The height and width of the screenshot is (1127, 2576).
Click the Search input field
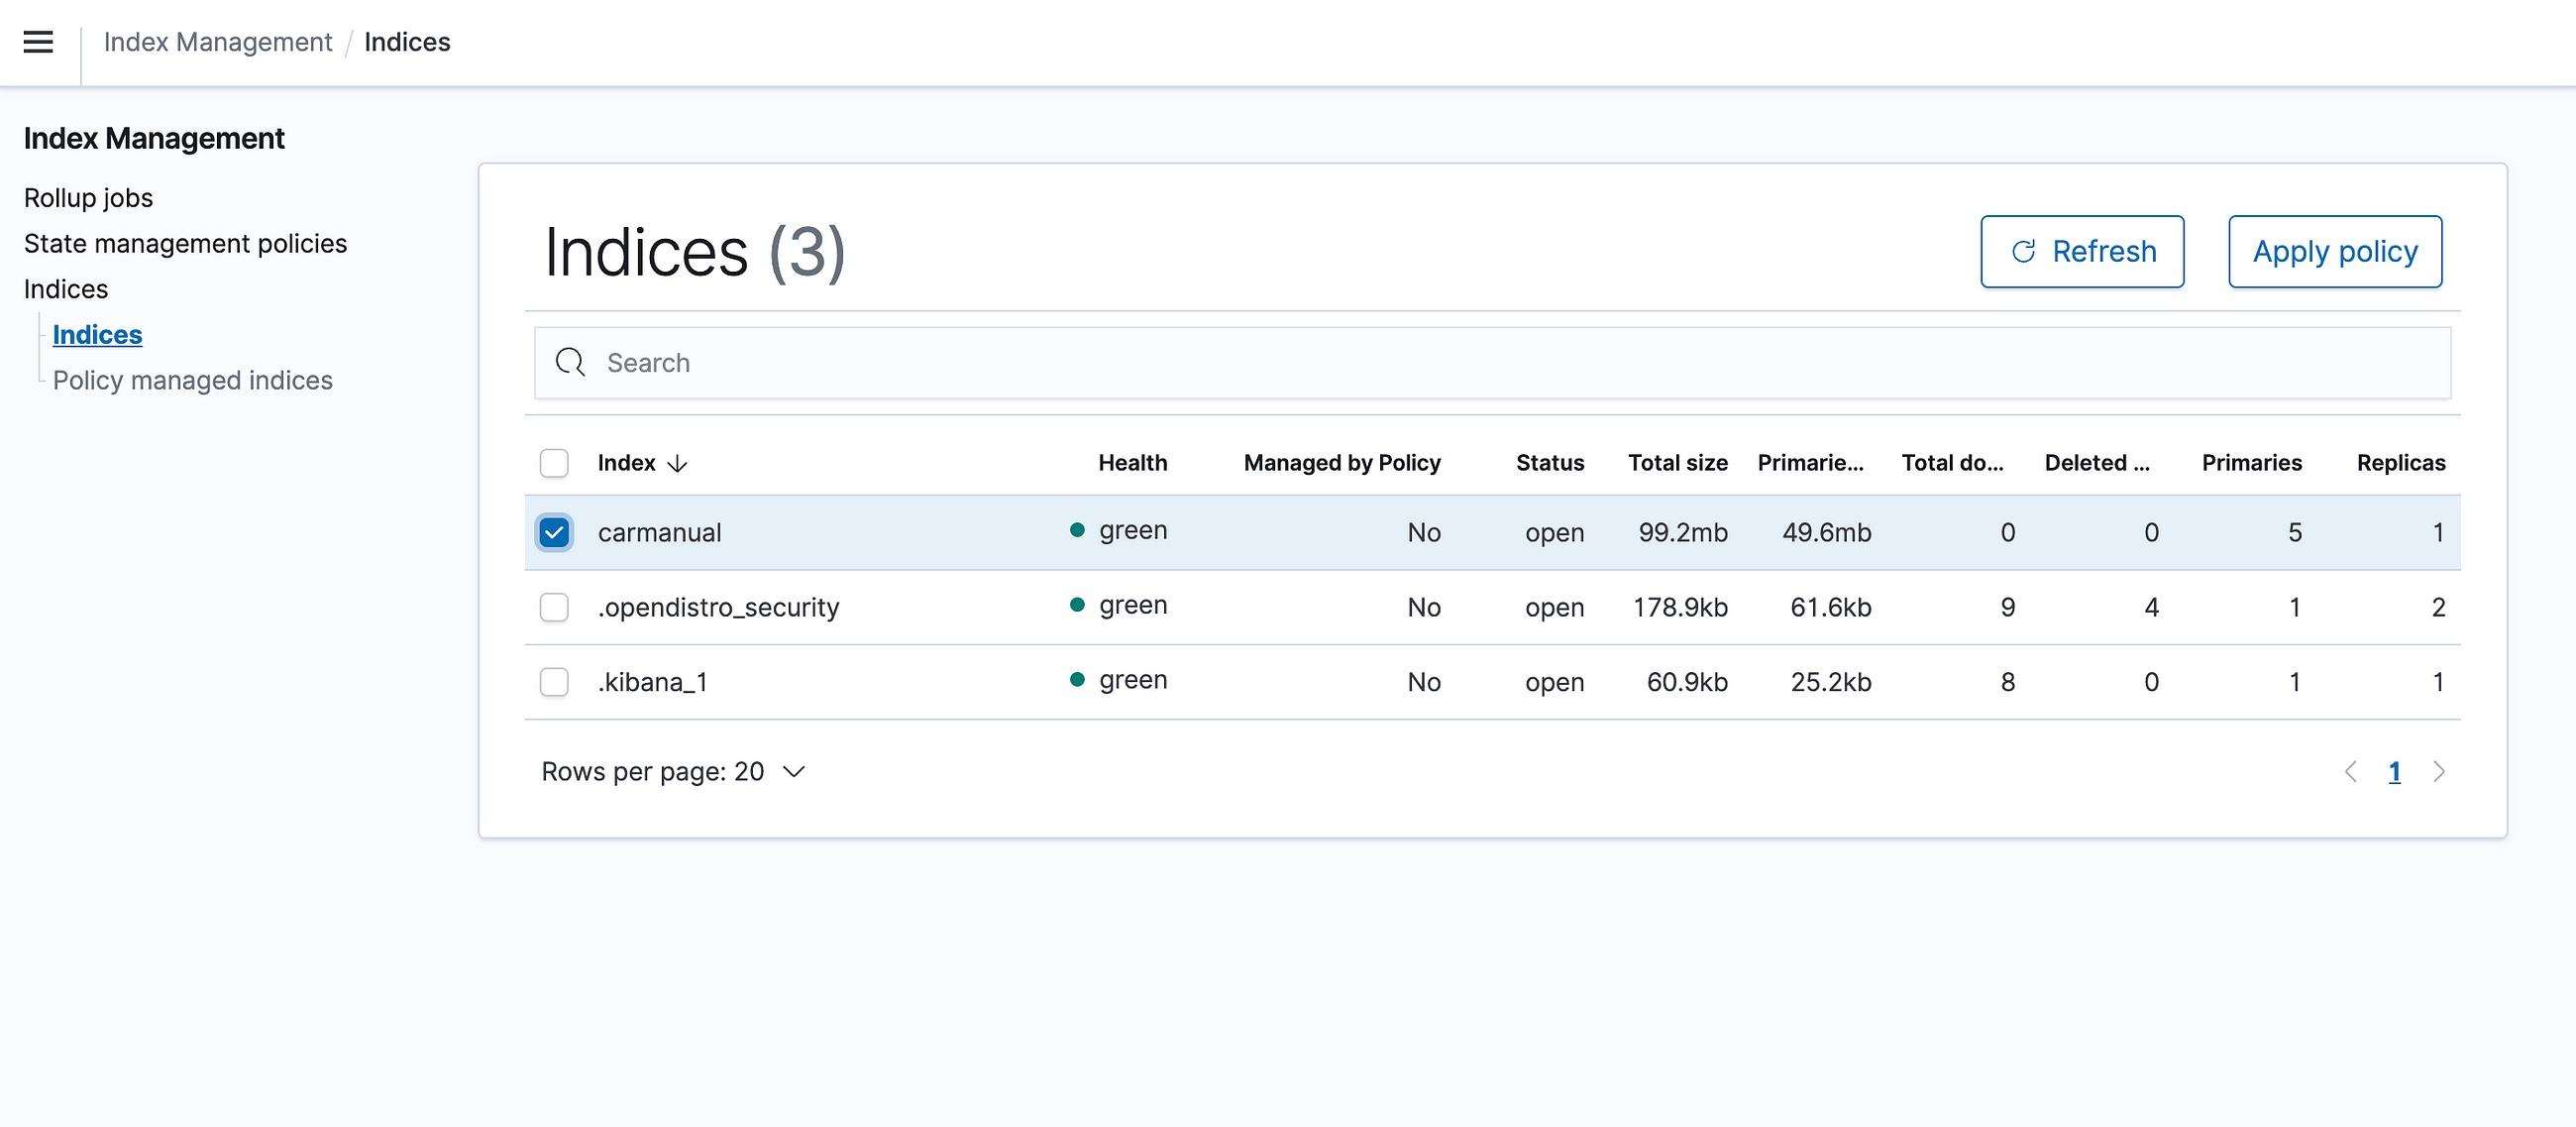[1492, 362]
